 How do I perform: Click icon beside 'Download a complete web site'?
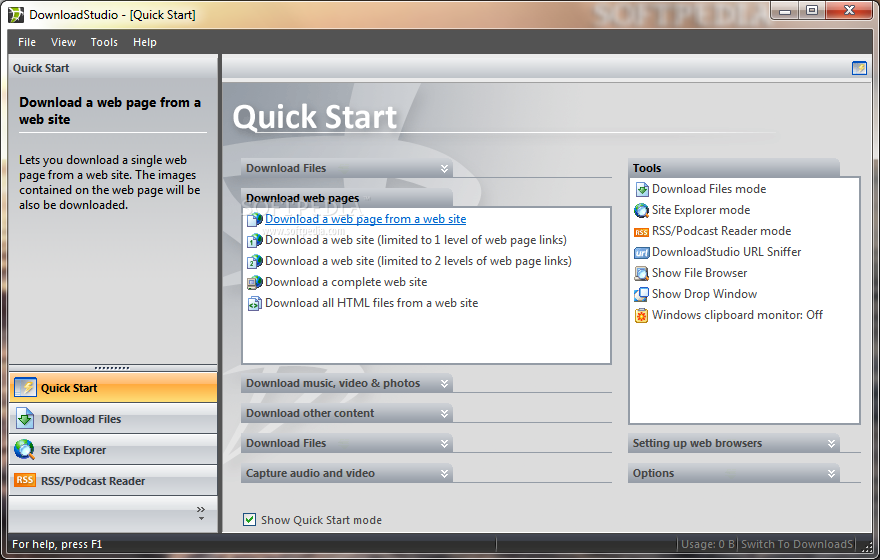click(x=255, y=282)
